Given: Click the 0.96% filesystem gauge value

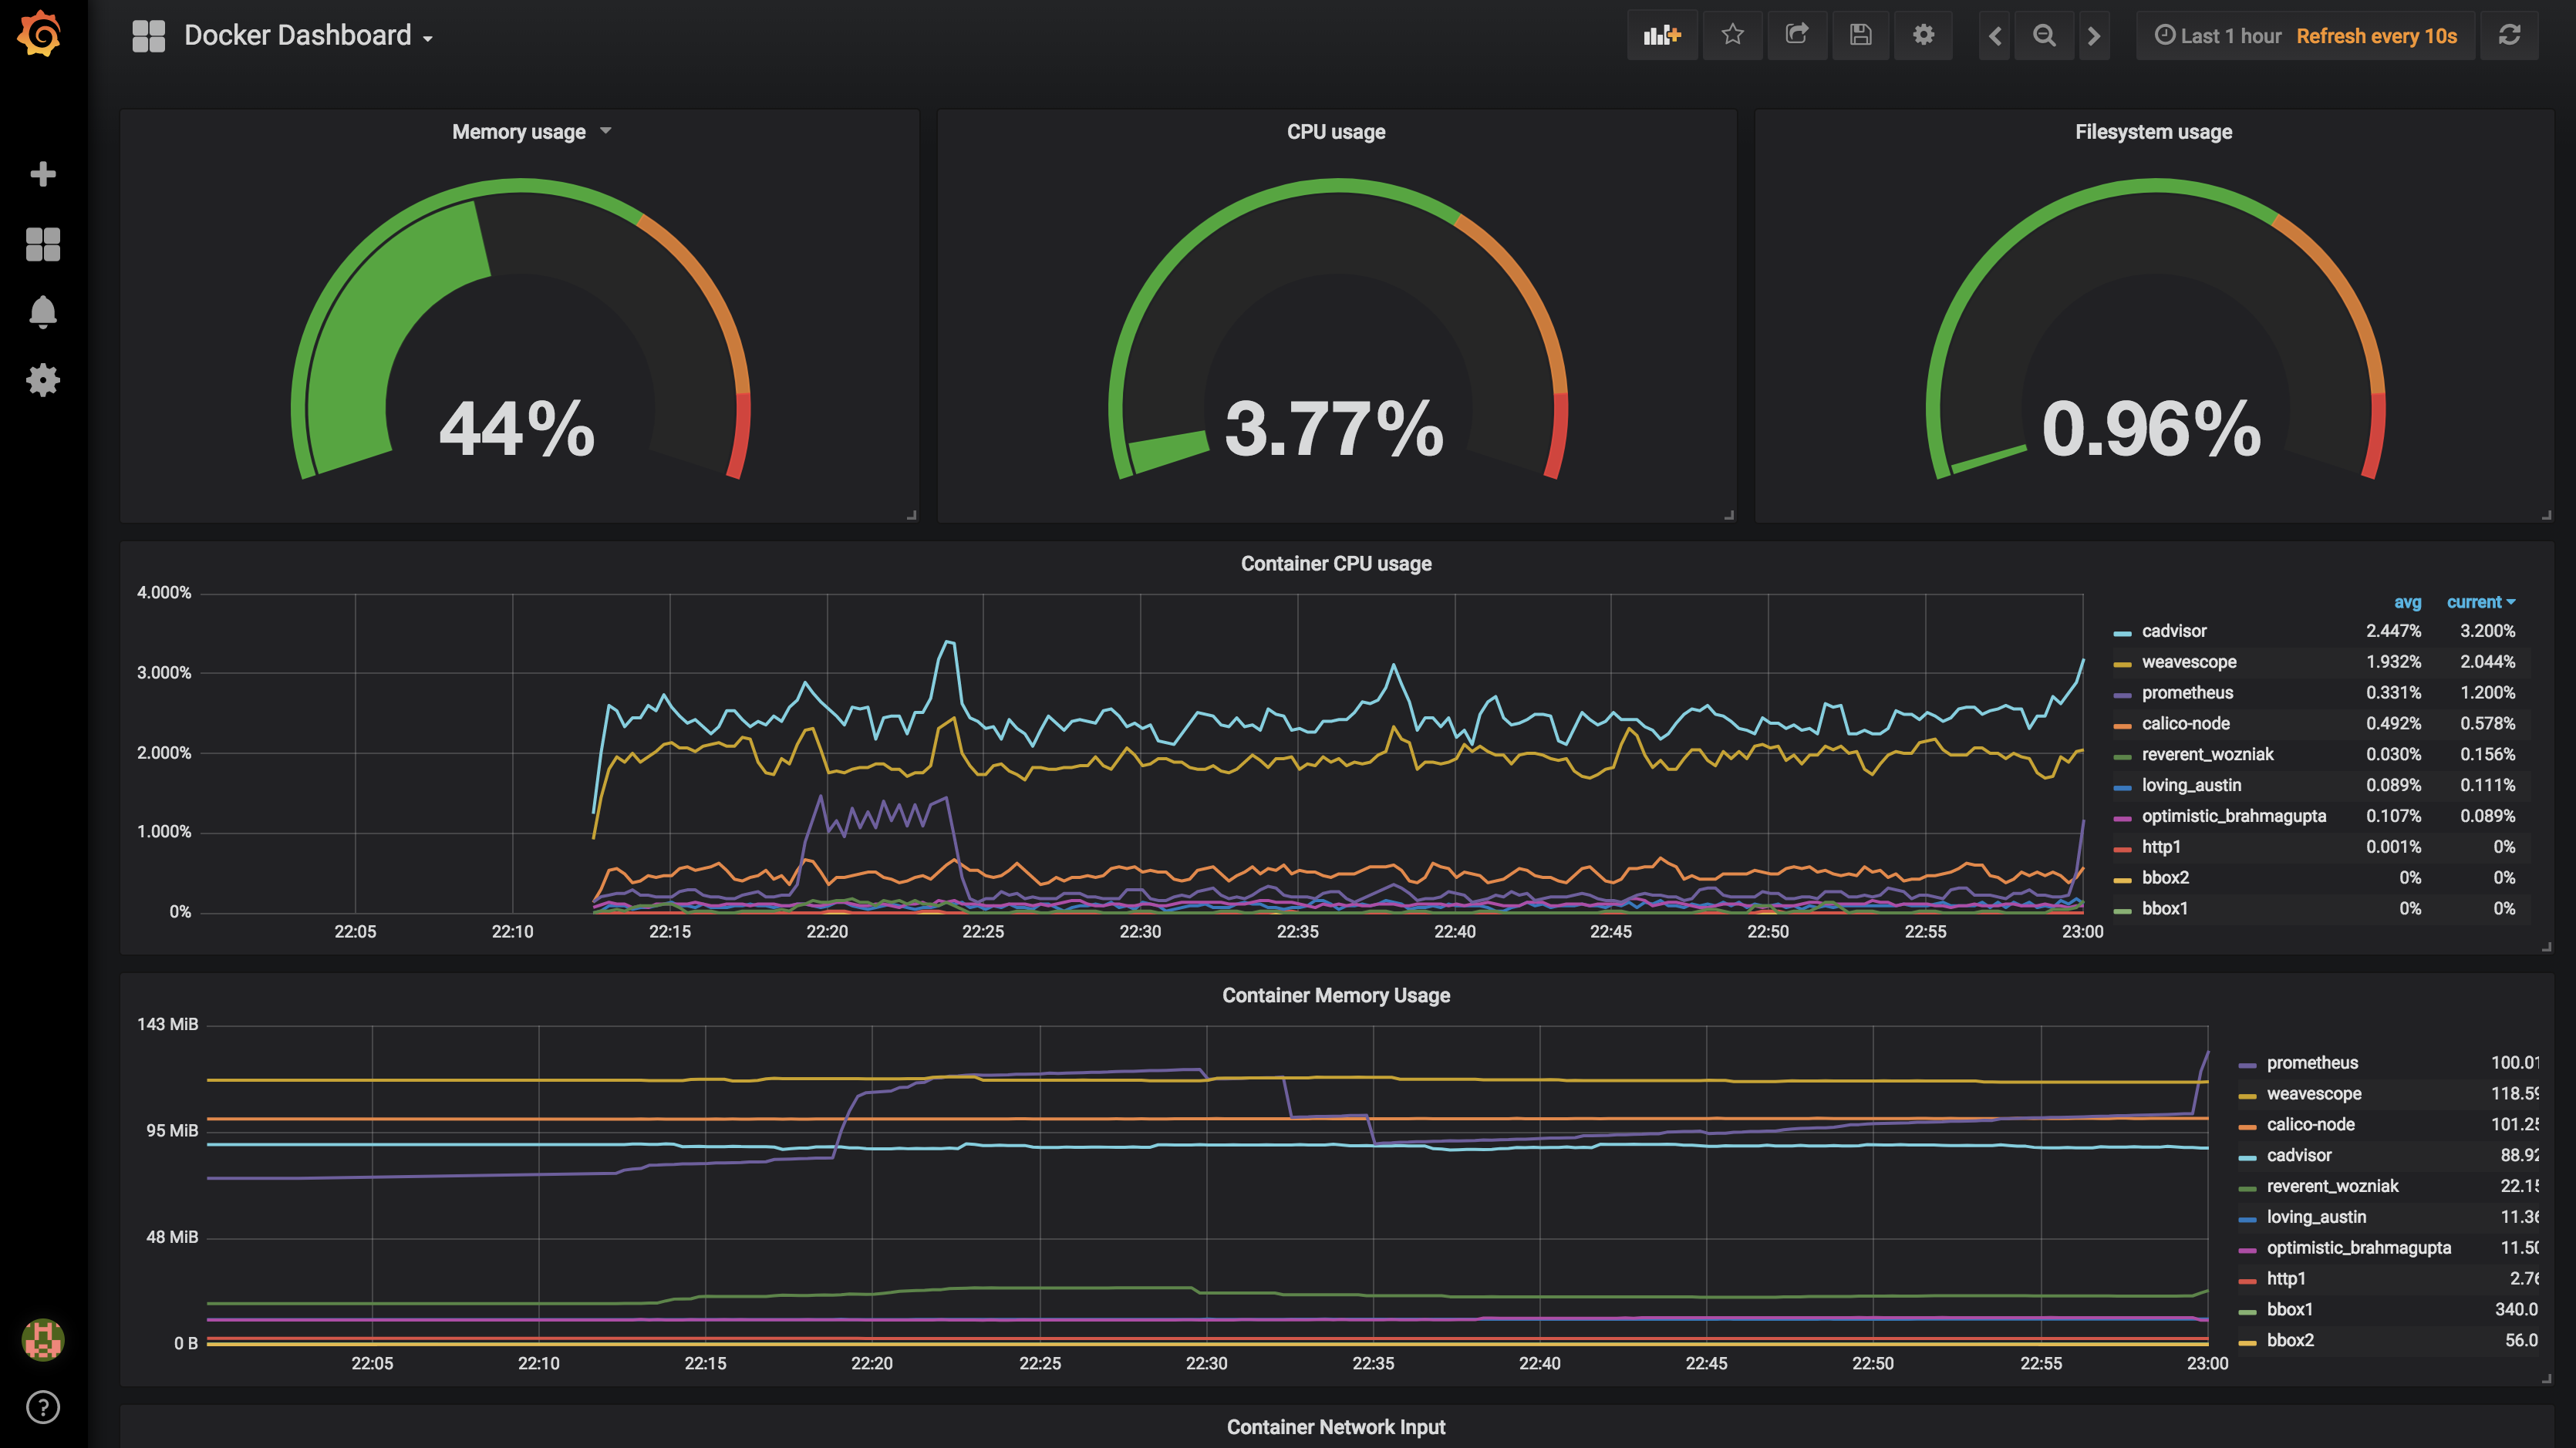Looking at the screenshot, I should (x=2151, y=429).
